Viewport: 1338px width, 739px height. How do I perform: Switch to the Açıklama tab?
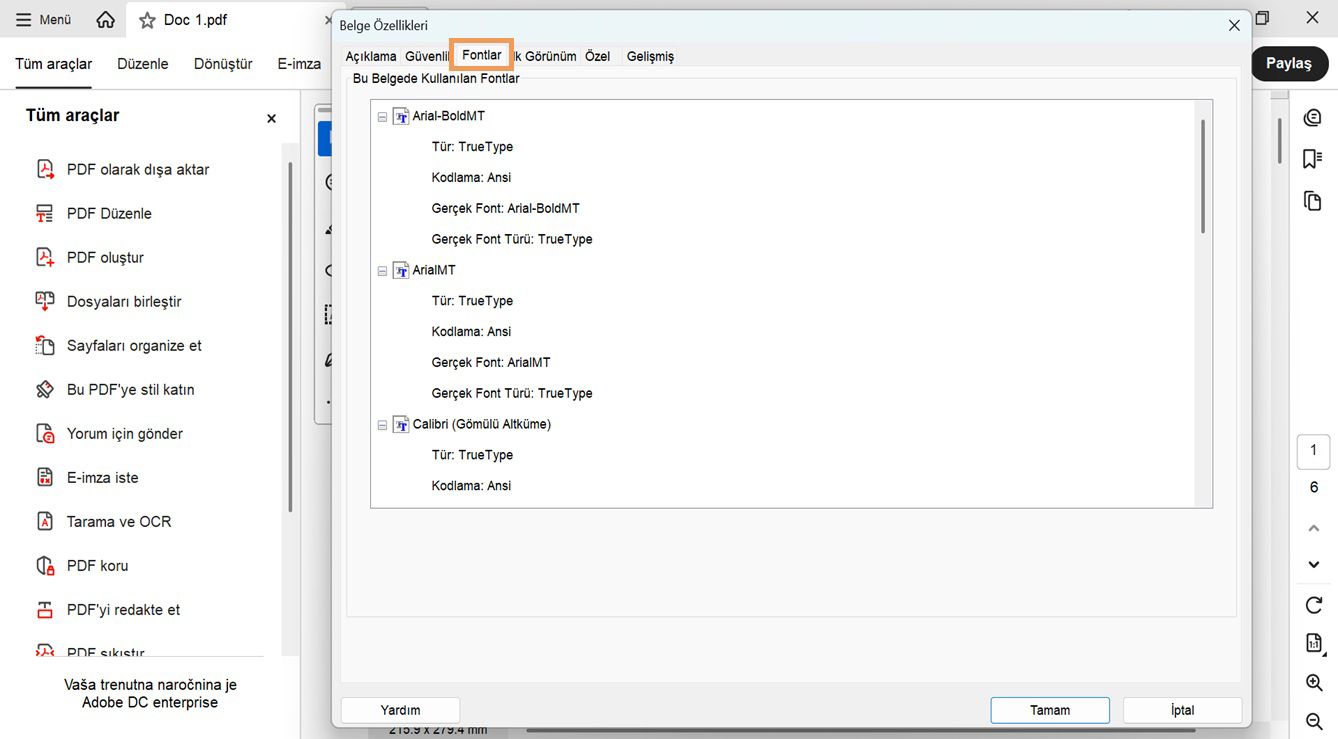(371, 56)
